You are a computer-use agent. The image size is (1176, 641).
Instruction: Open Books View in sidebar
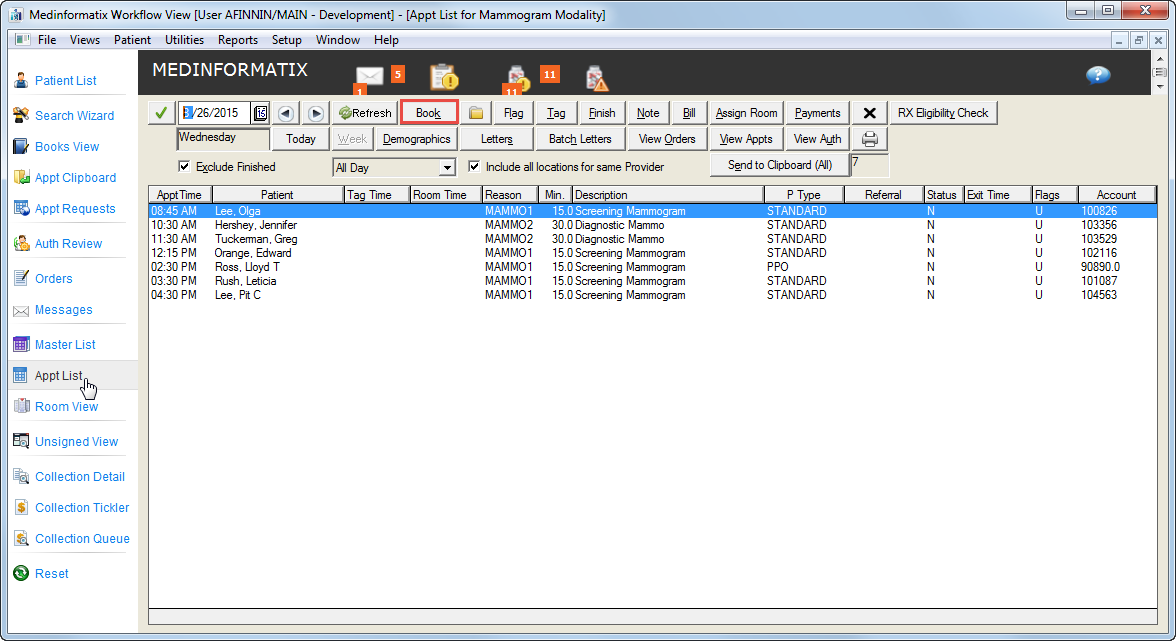(x=67, y=146)
